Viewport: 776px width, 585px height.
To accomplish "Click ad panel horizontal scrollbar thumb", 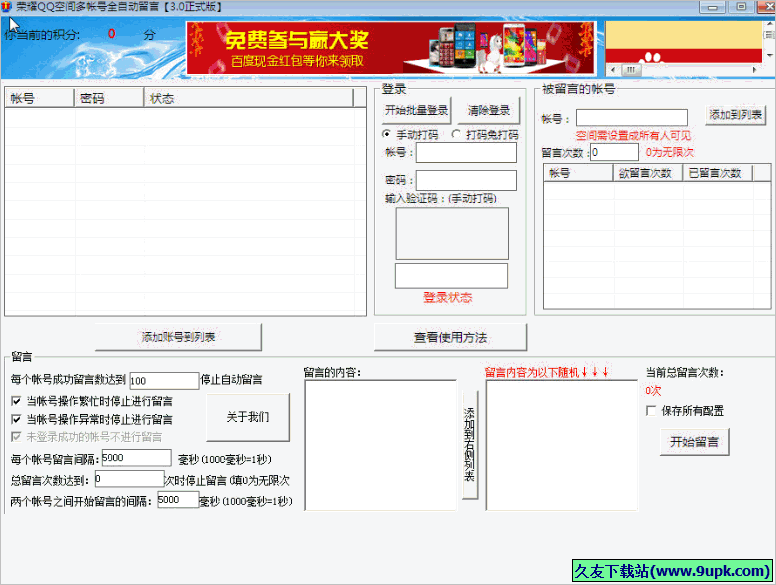I will click(631, 70).
